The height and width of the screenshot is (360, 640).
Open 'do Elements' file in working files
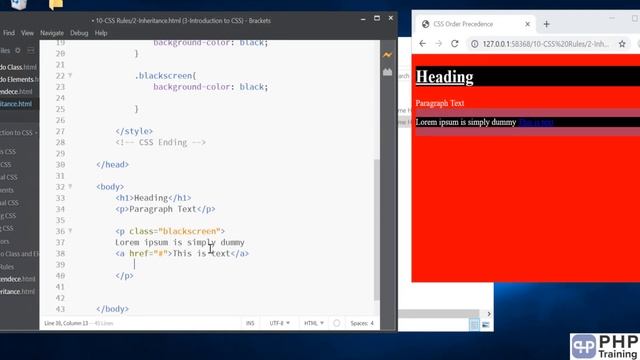click(x=19, y=79)
